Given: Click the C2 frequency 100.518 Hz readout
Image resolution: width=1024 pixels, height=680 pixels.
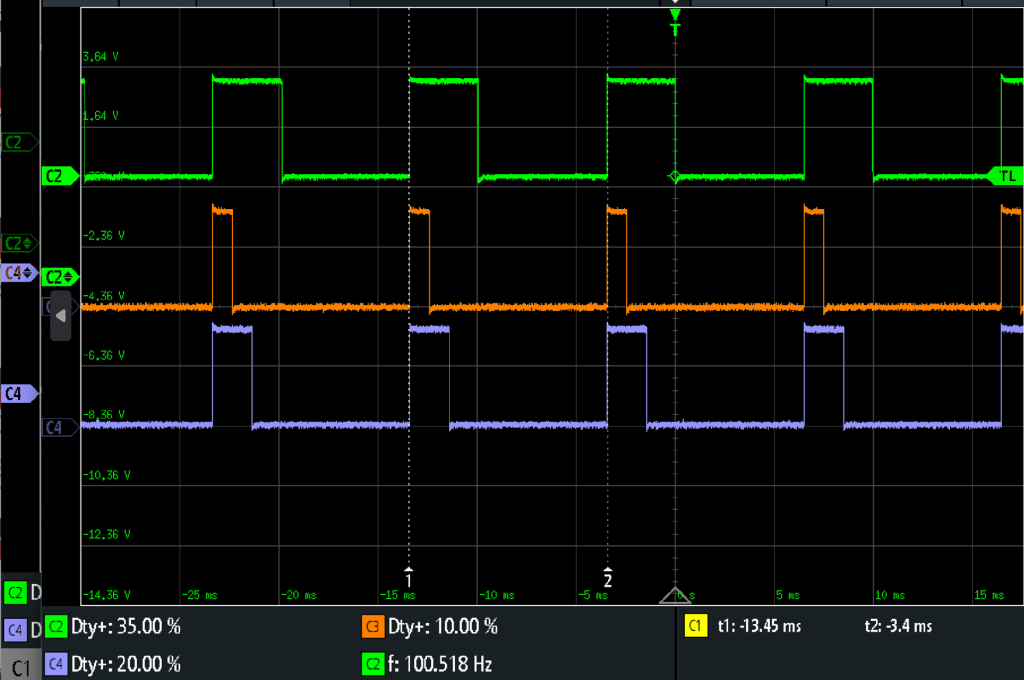Looking at the screenshot, I should click(428, 663).
